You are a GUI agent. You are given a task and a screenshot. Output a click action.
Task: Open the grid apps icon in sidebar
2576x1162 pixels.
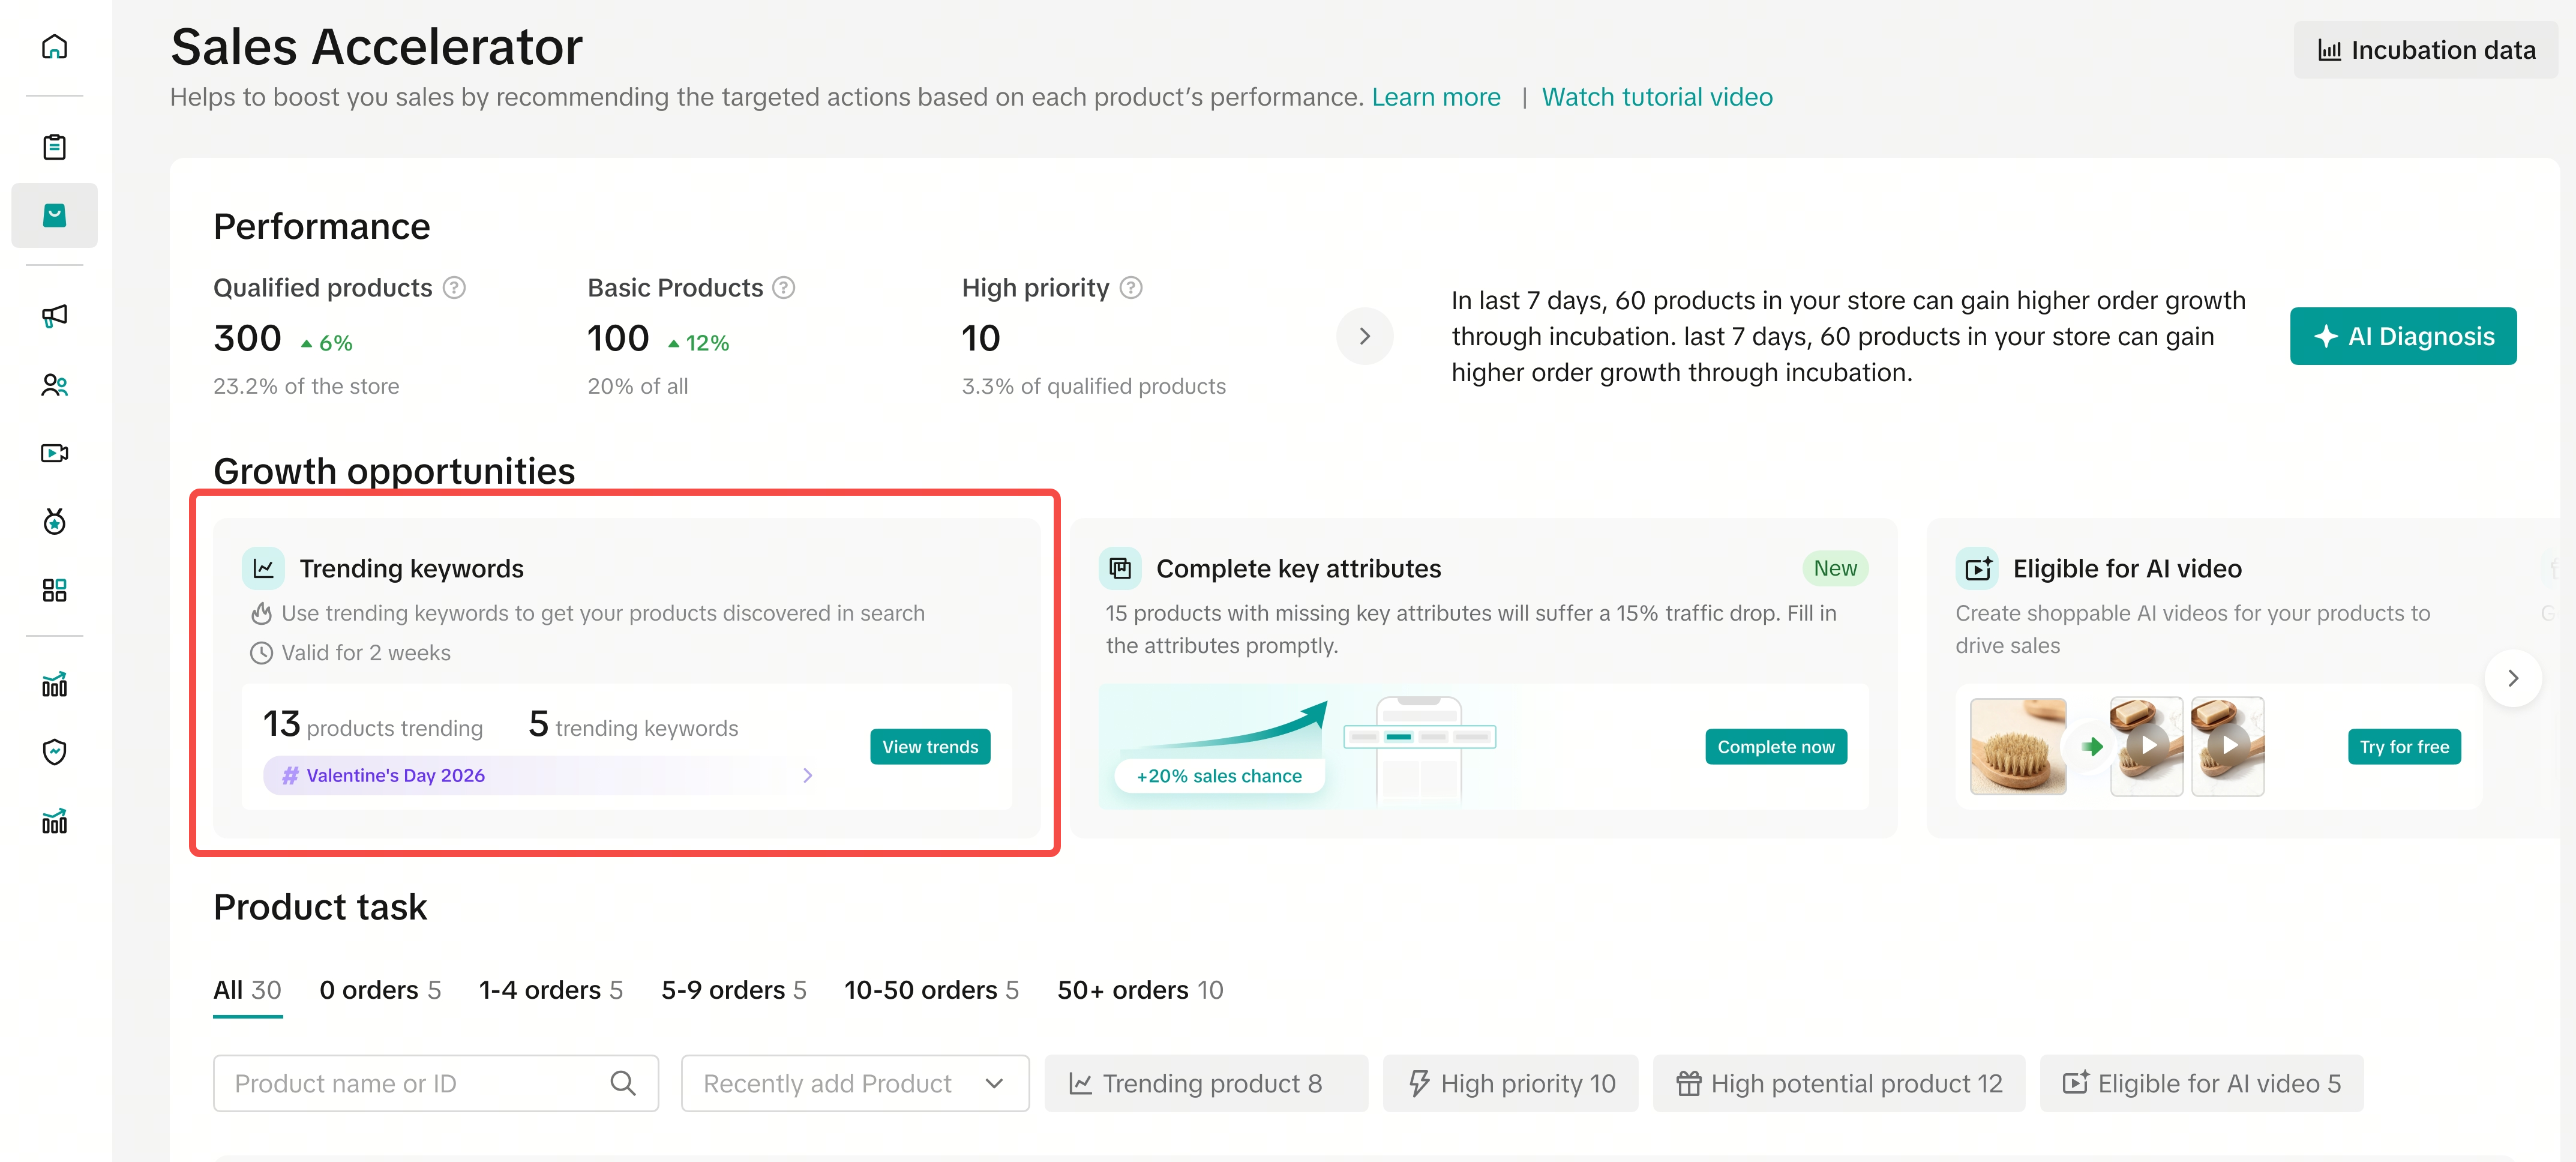[54, 590]
